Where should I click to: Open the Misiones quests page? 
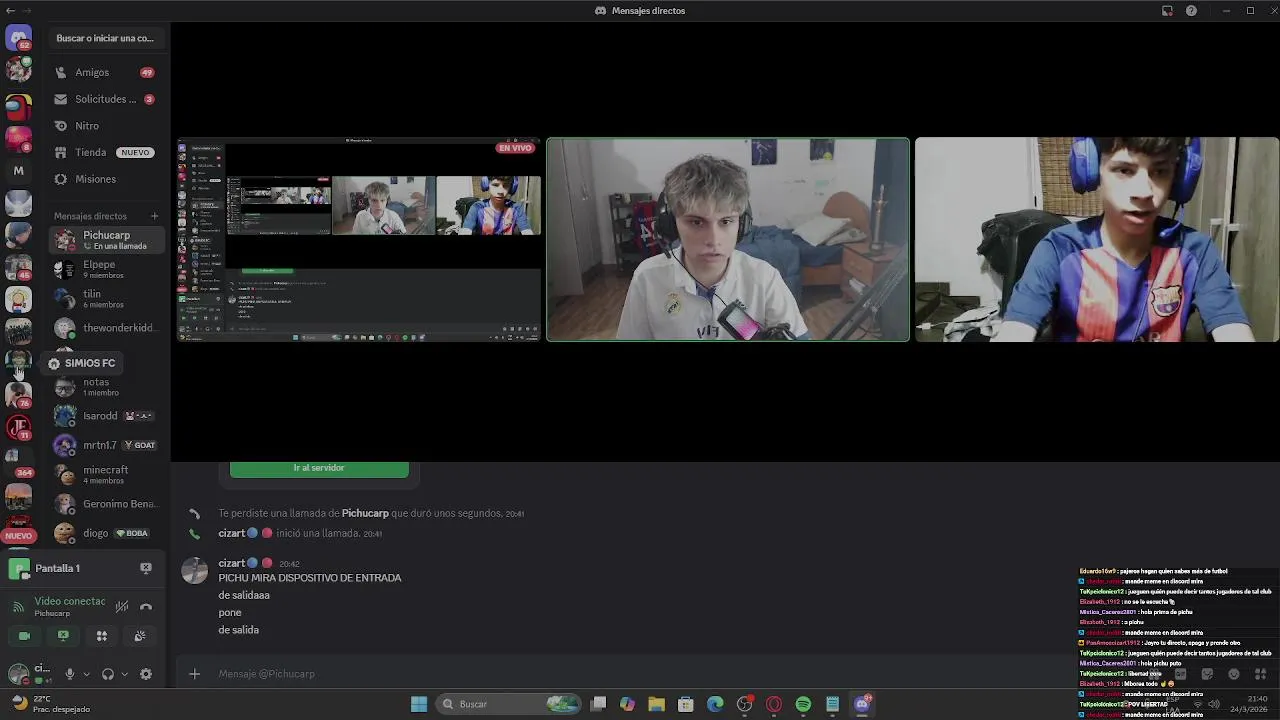[x=106, y=179]
